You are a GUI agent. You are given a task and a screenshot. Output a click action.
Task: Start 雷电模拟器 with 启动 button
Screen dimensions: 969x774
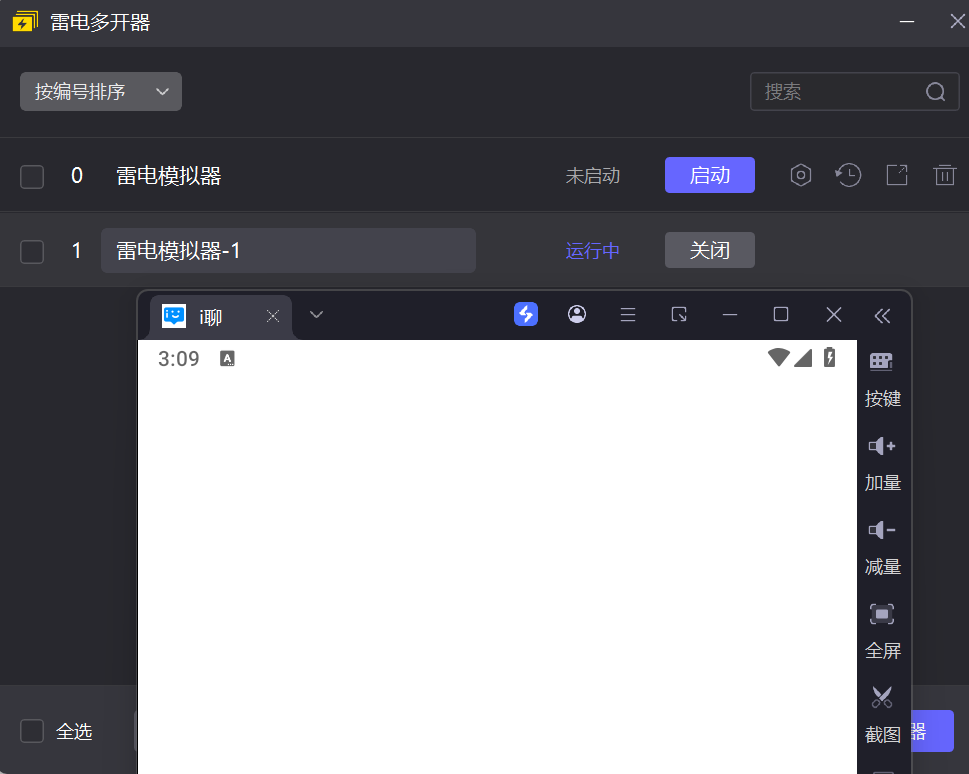pos(709,175)
